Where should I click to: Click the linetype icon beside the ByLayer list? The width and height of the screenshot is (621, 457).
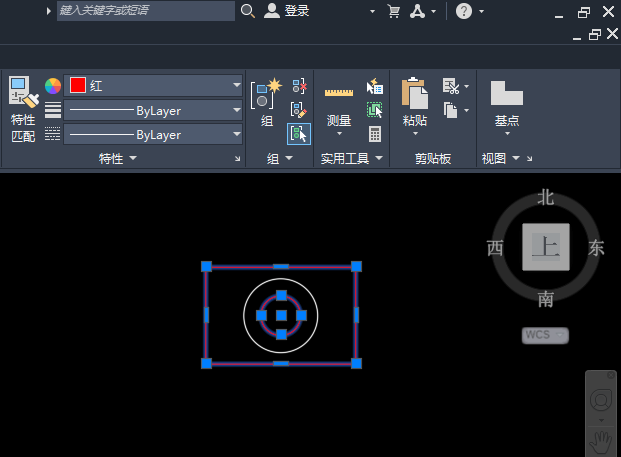point(53,134)
